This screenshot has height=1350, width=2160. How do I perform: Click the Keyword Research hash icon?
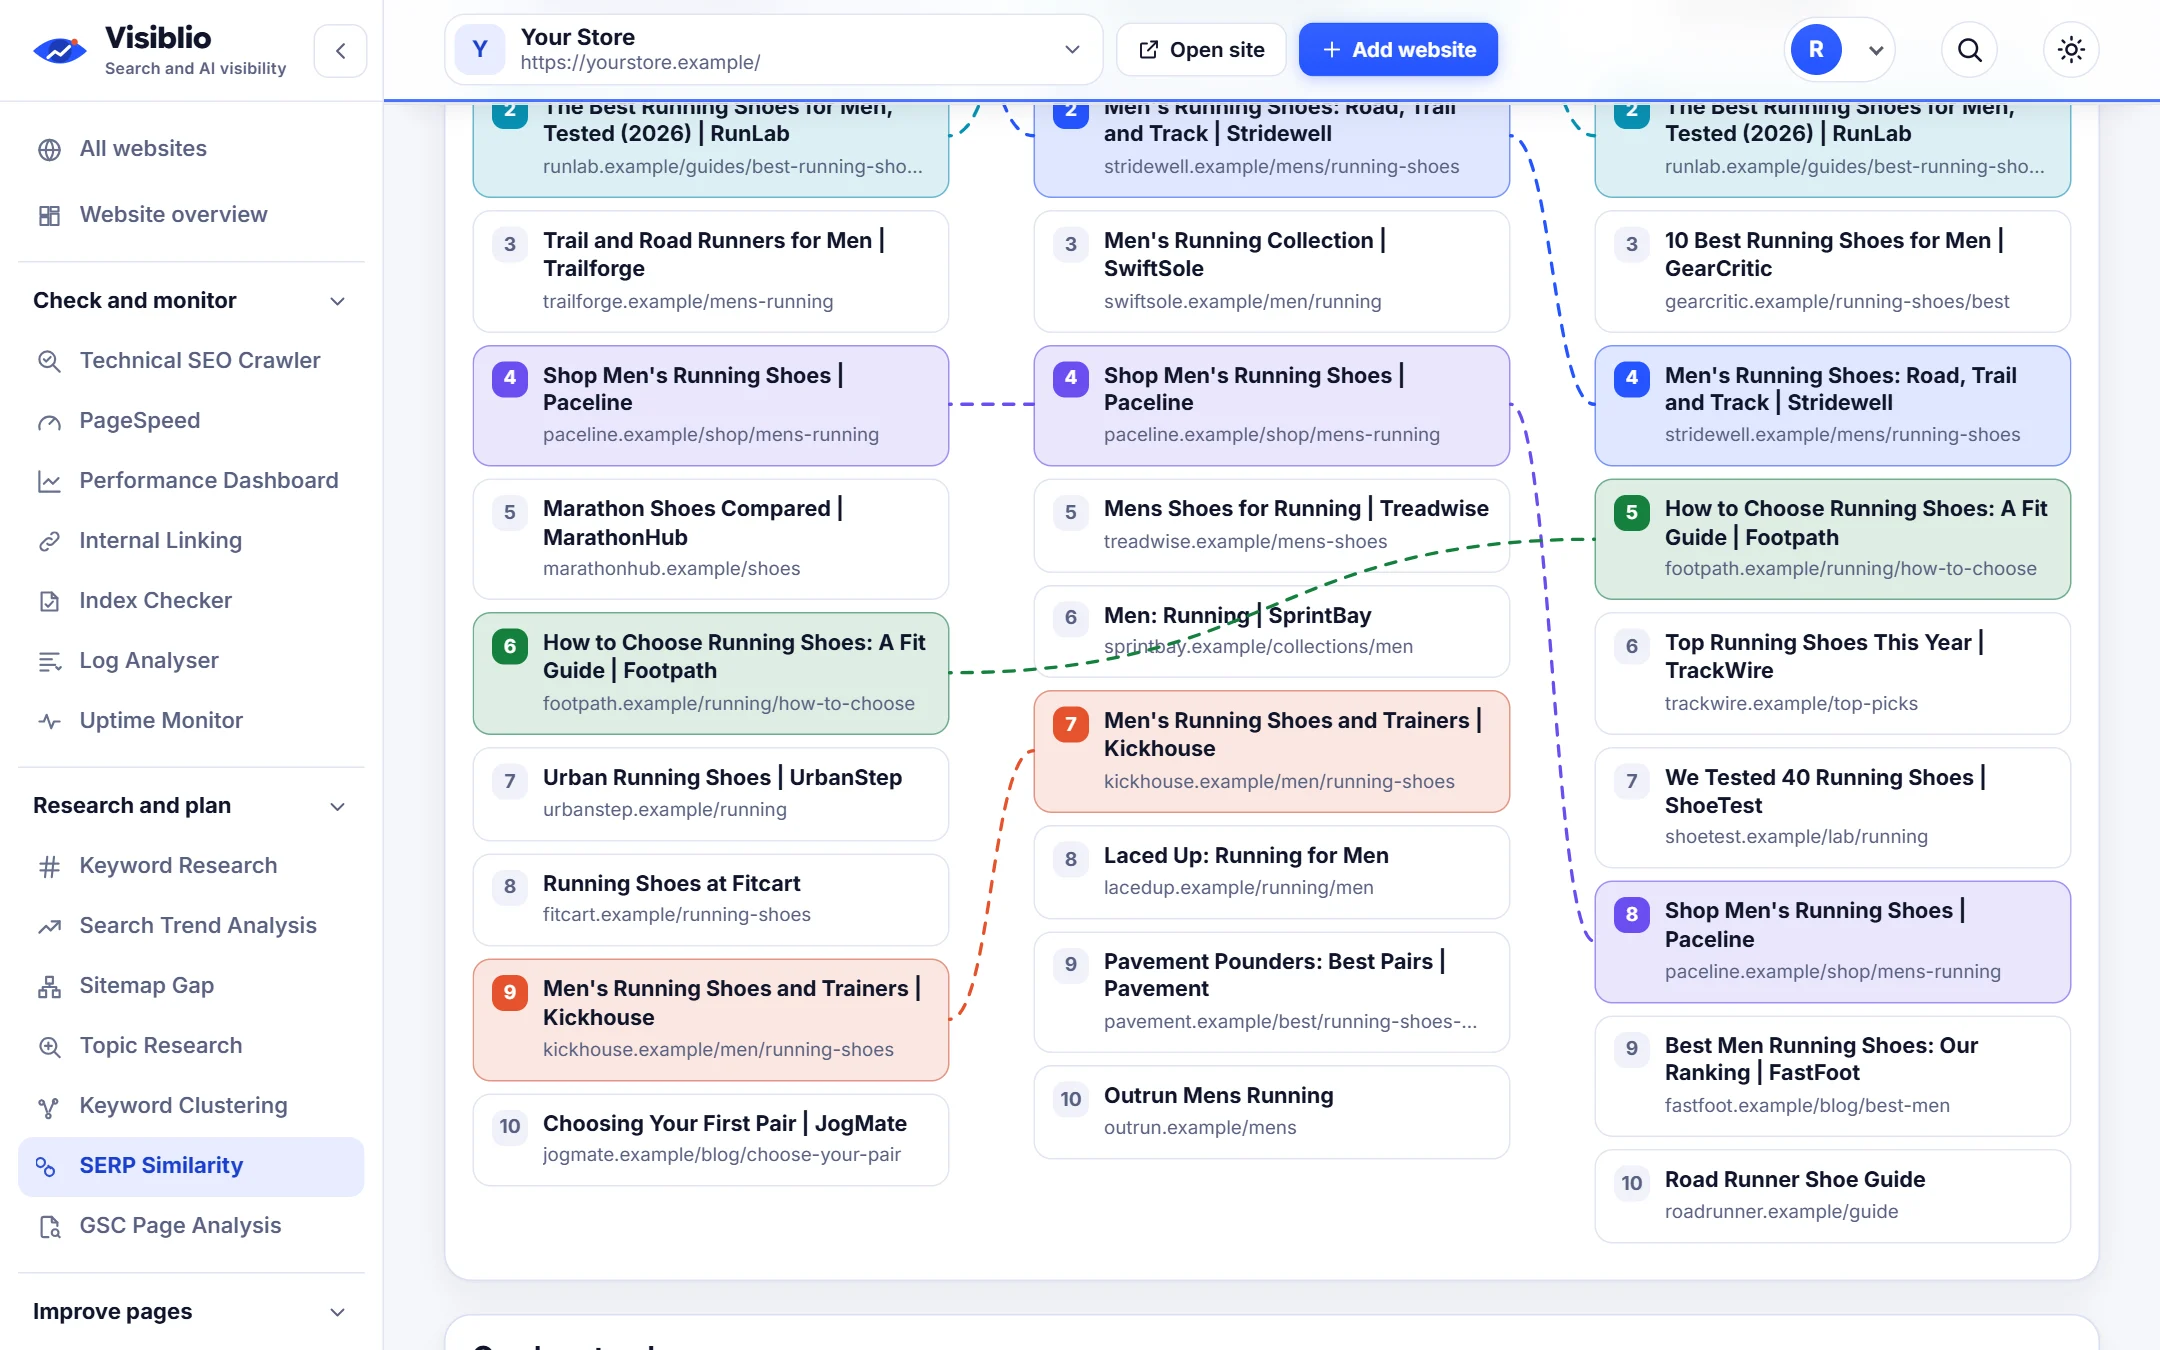tap(49, 867)
